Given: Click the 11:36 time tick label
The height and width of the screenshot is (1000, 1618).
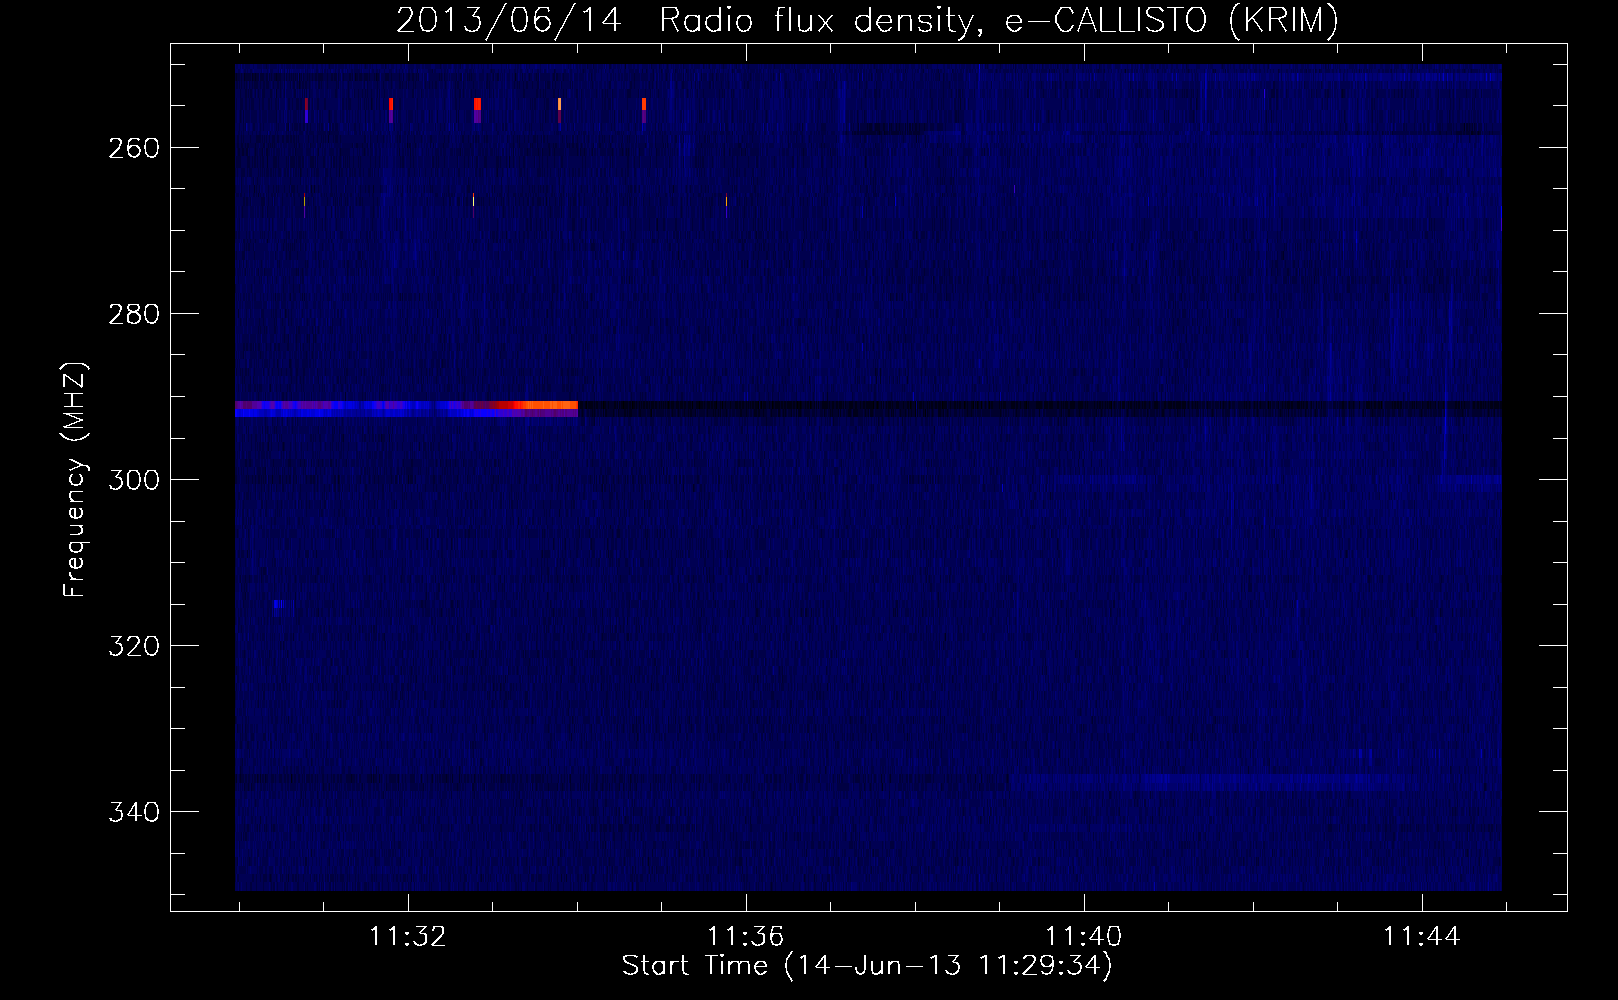Looking at the screenshot, I should (746, 937).
